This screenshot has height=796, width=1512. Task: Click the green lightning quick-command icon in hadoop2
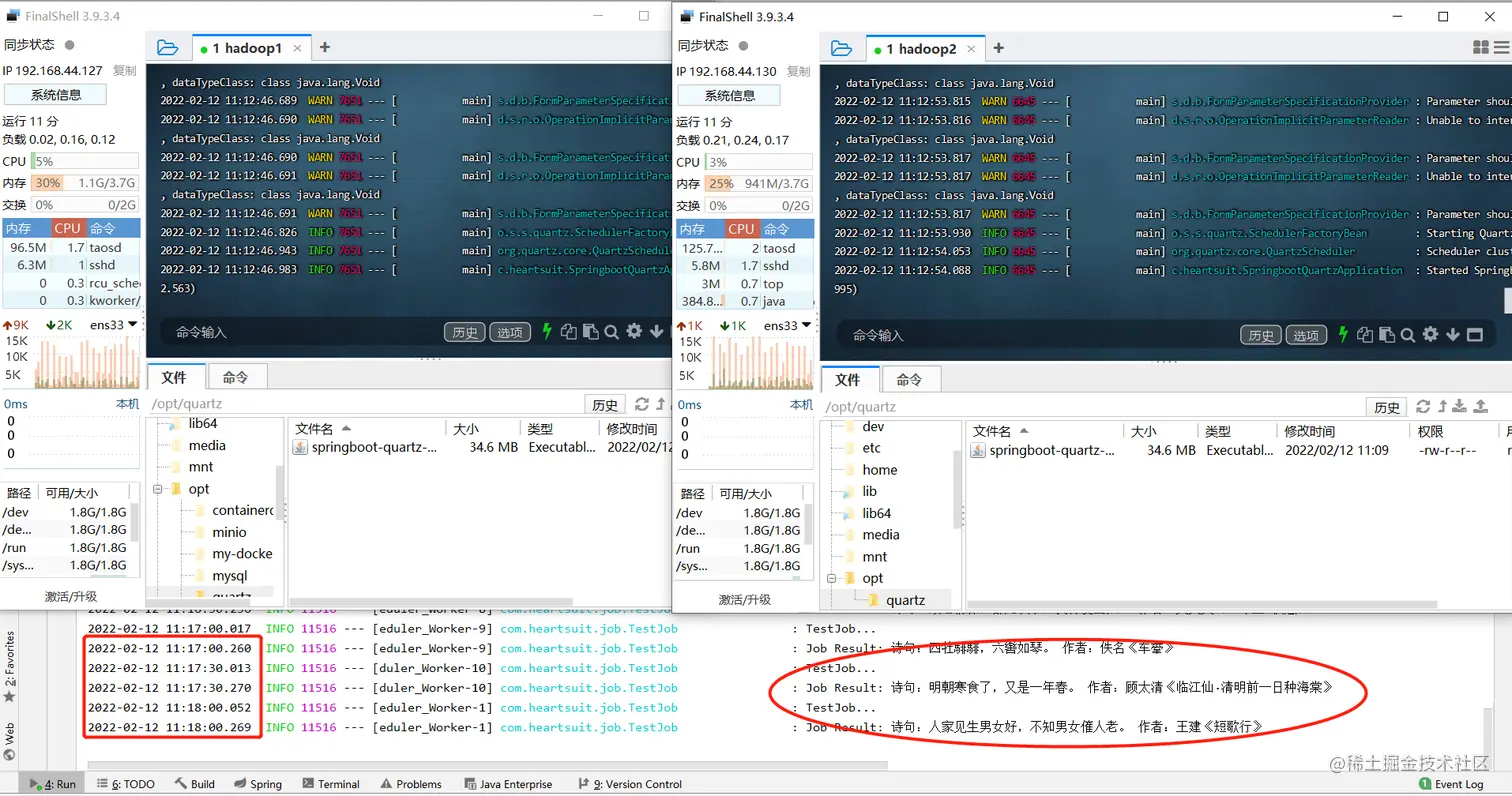click(1344, 334)
